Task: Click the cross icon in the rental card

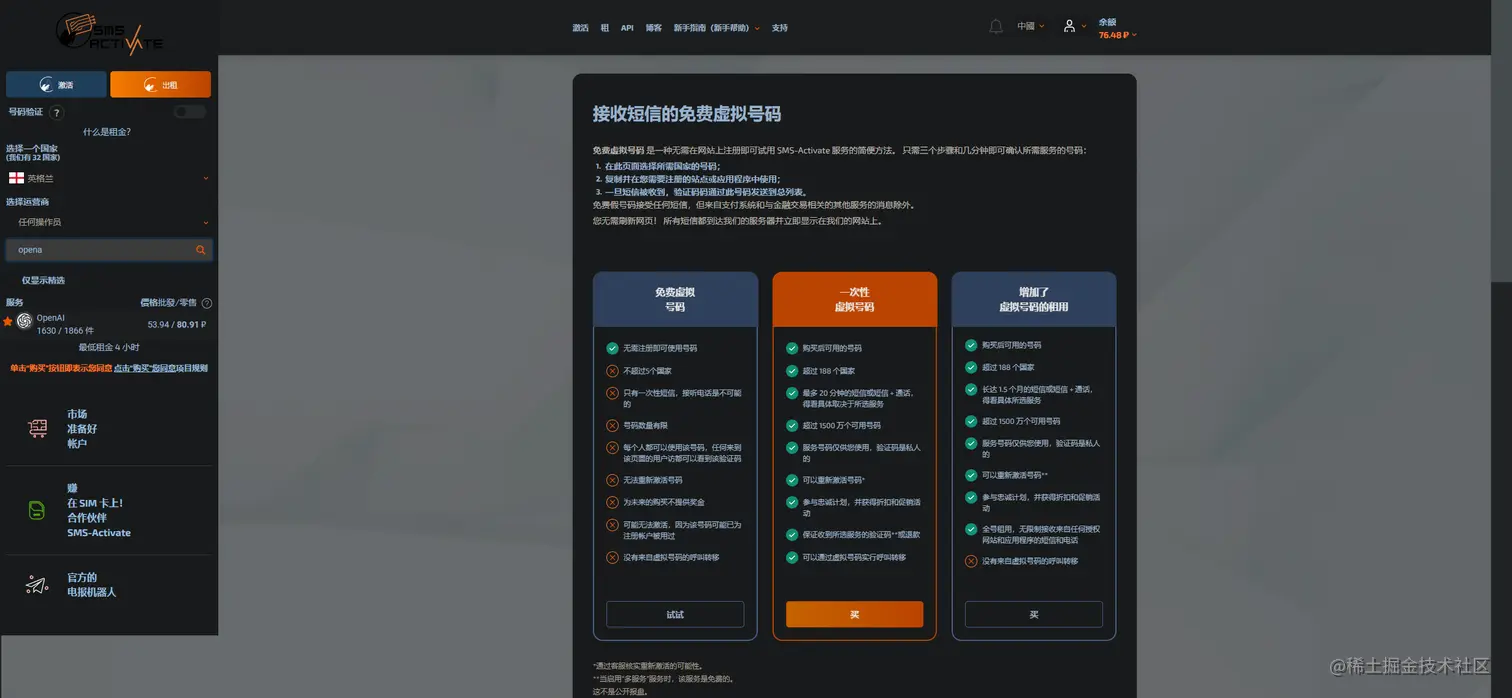Action: click(x=970, y=561)
